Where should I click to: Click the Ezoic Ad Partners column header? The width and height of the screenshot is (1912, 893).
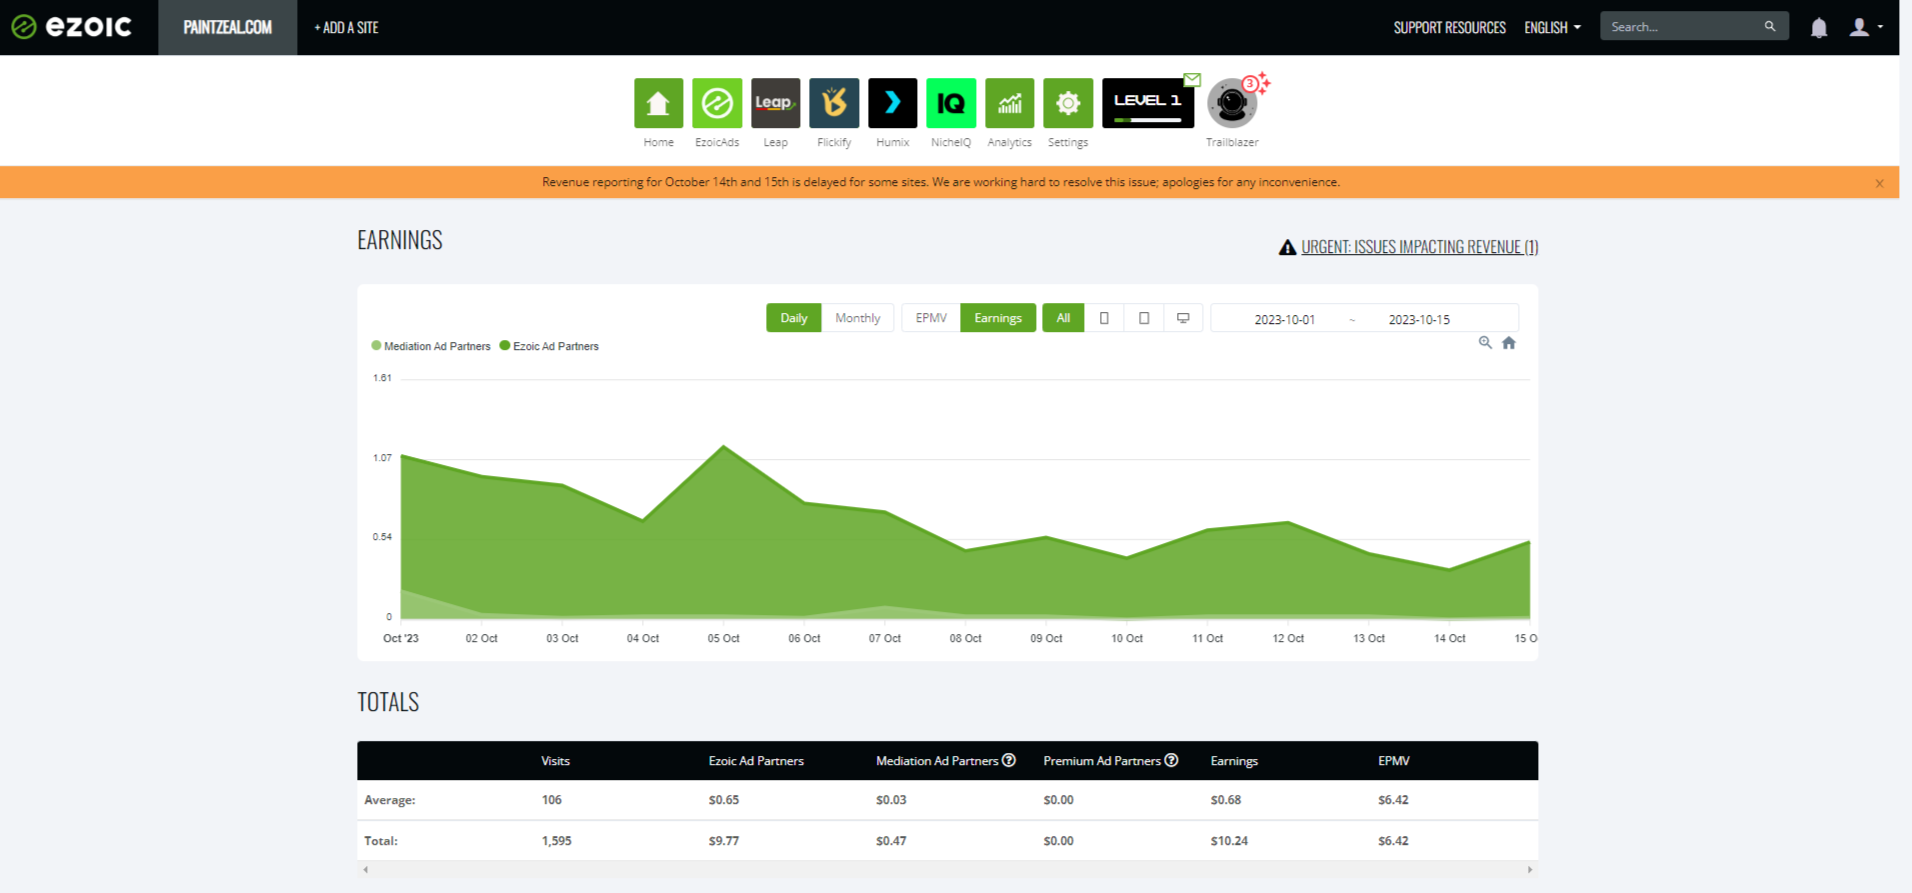pyautogui.click(x=756, y=761)
